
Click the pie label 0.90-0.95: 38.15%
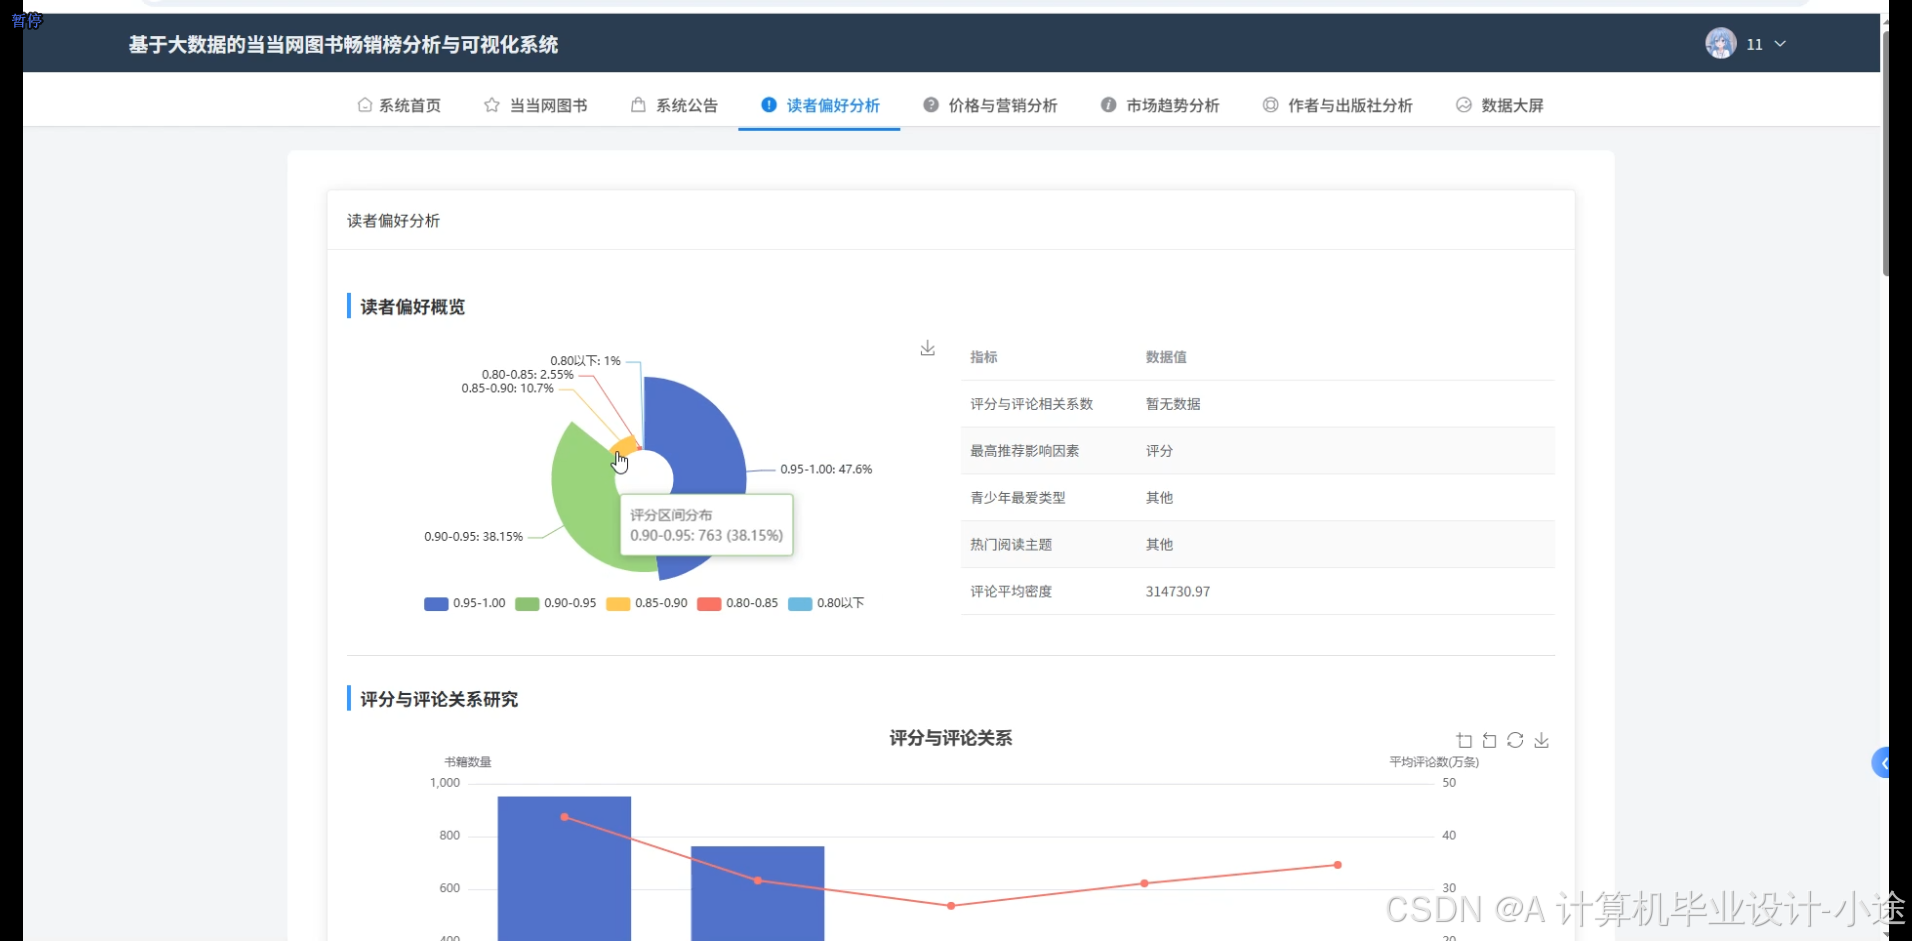click(x=473, y=537)
